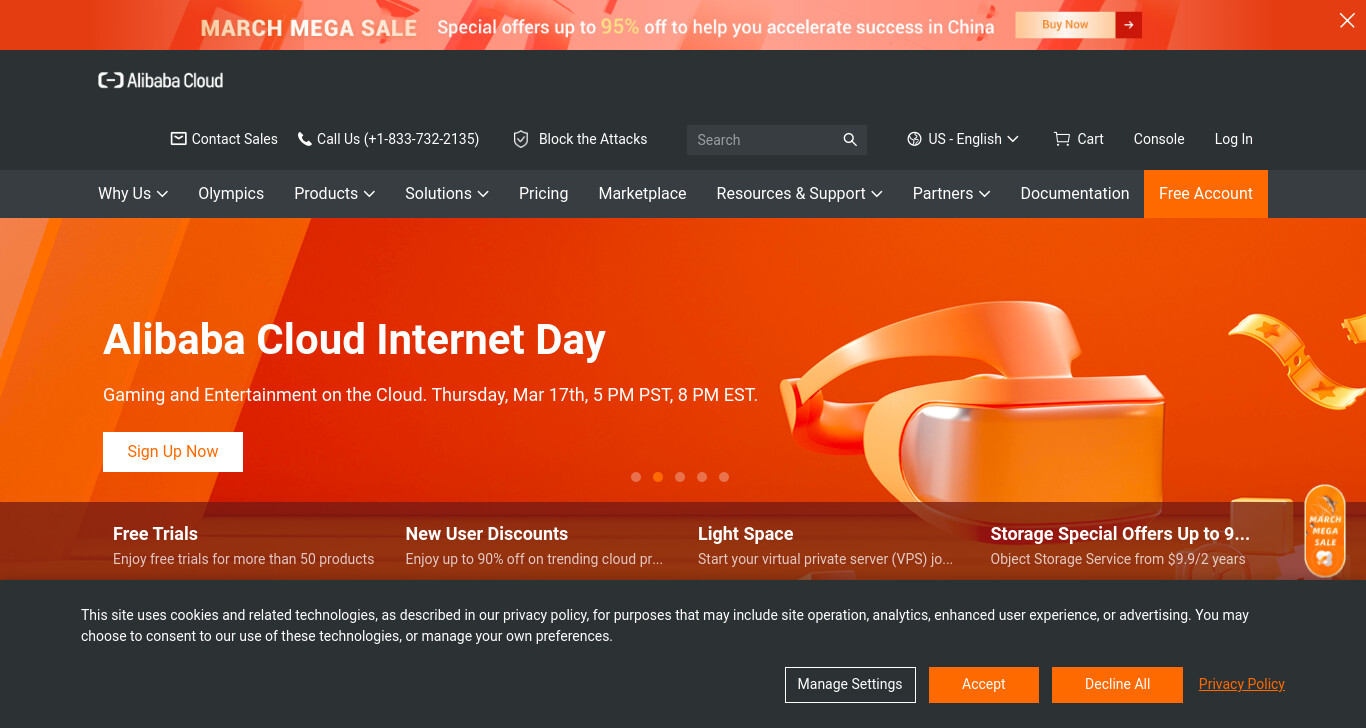This screenshot has height=728, width=1366.
Task: Click the search magnifier icon
Action: pyautogui.click(x=850, y=140)
